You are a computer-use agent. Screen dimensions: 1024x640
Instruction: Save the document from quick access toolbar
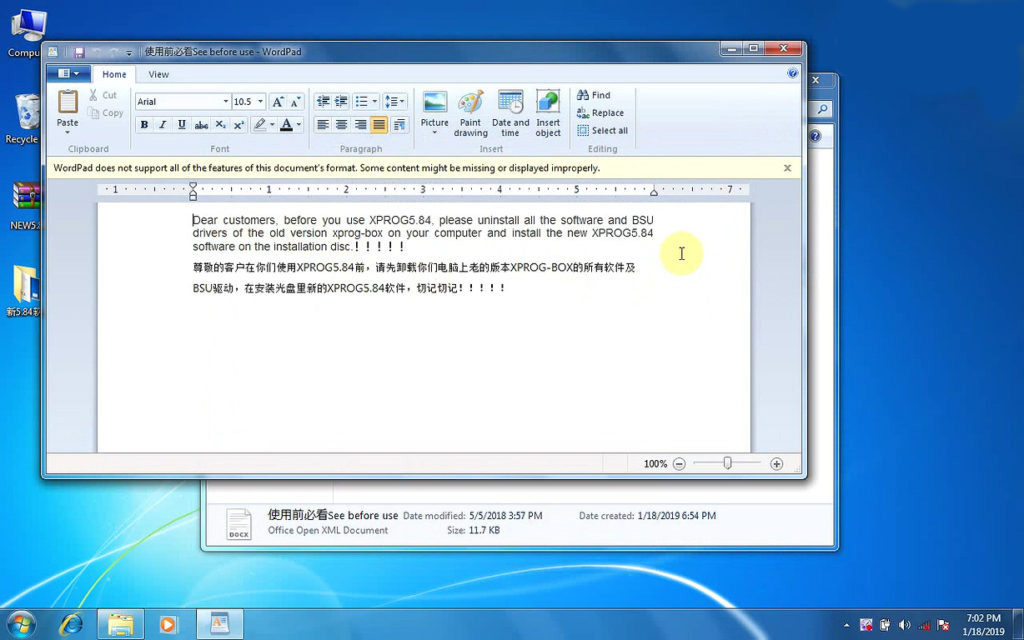pos(79,52)
